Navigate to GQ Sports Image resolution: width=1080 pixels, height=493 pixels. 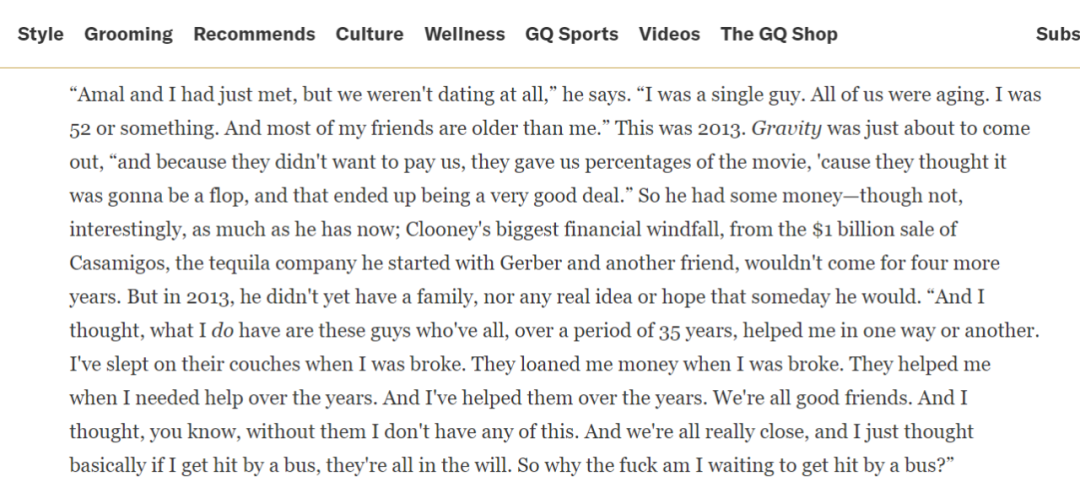(x=572, y=34)
